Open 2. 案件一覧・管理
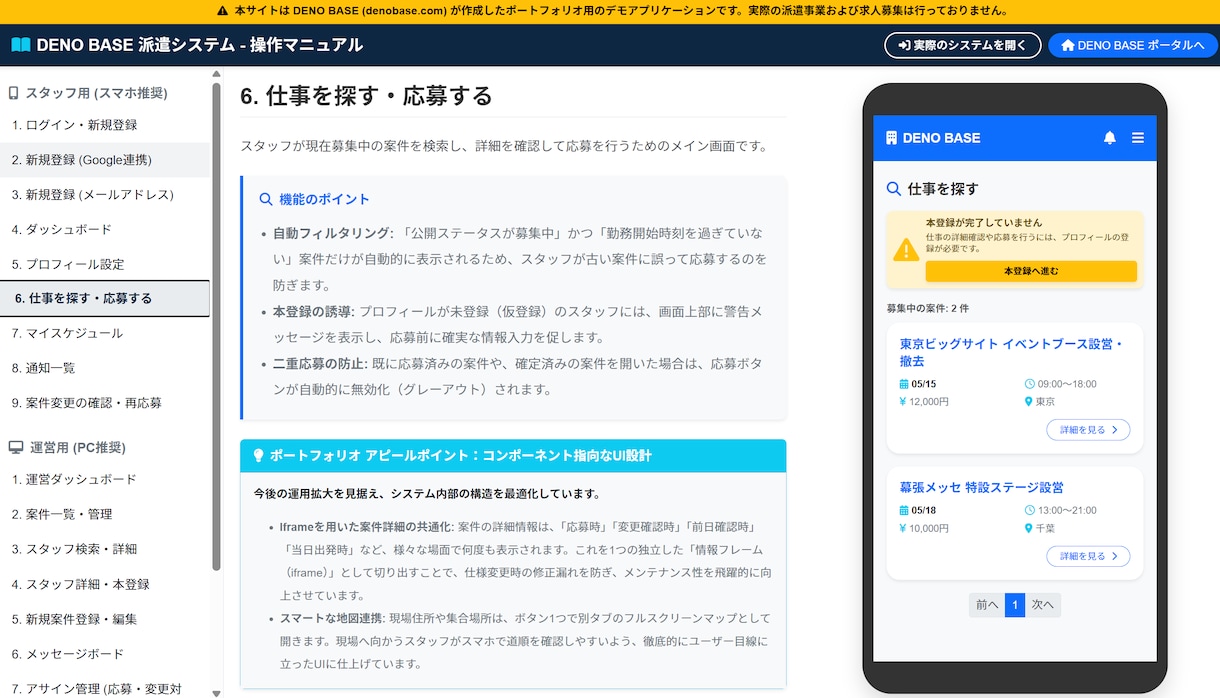The height and width of the screenshot is (698, 1220). (105, 514)
